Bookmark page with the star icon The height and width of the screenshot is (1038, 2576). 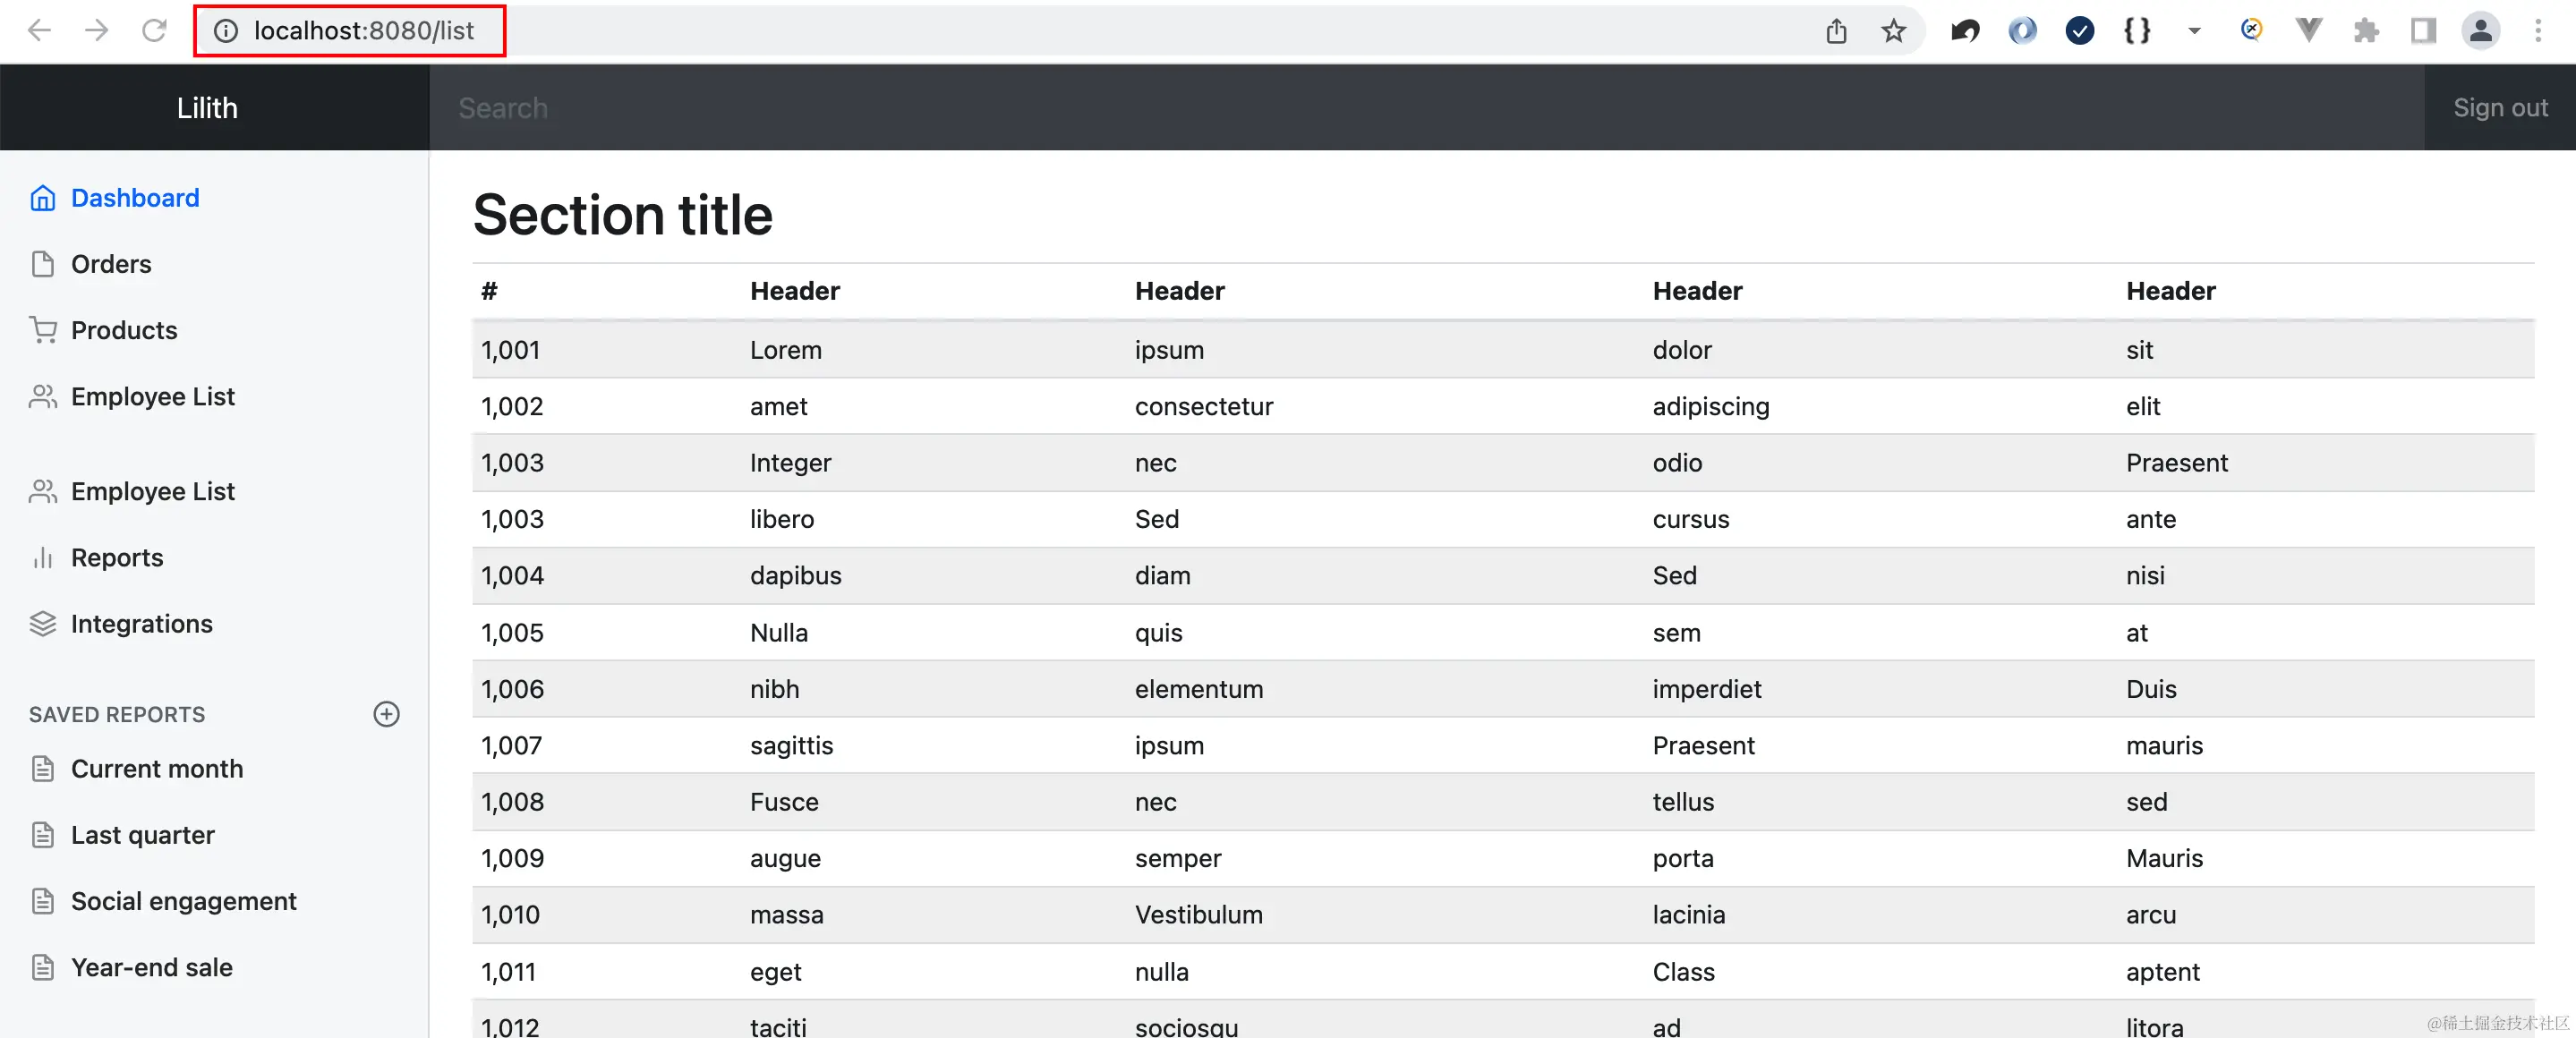point(1893,31)
